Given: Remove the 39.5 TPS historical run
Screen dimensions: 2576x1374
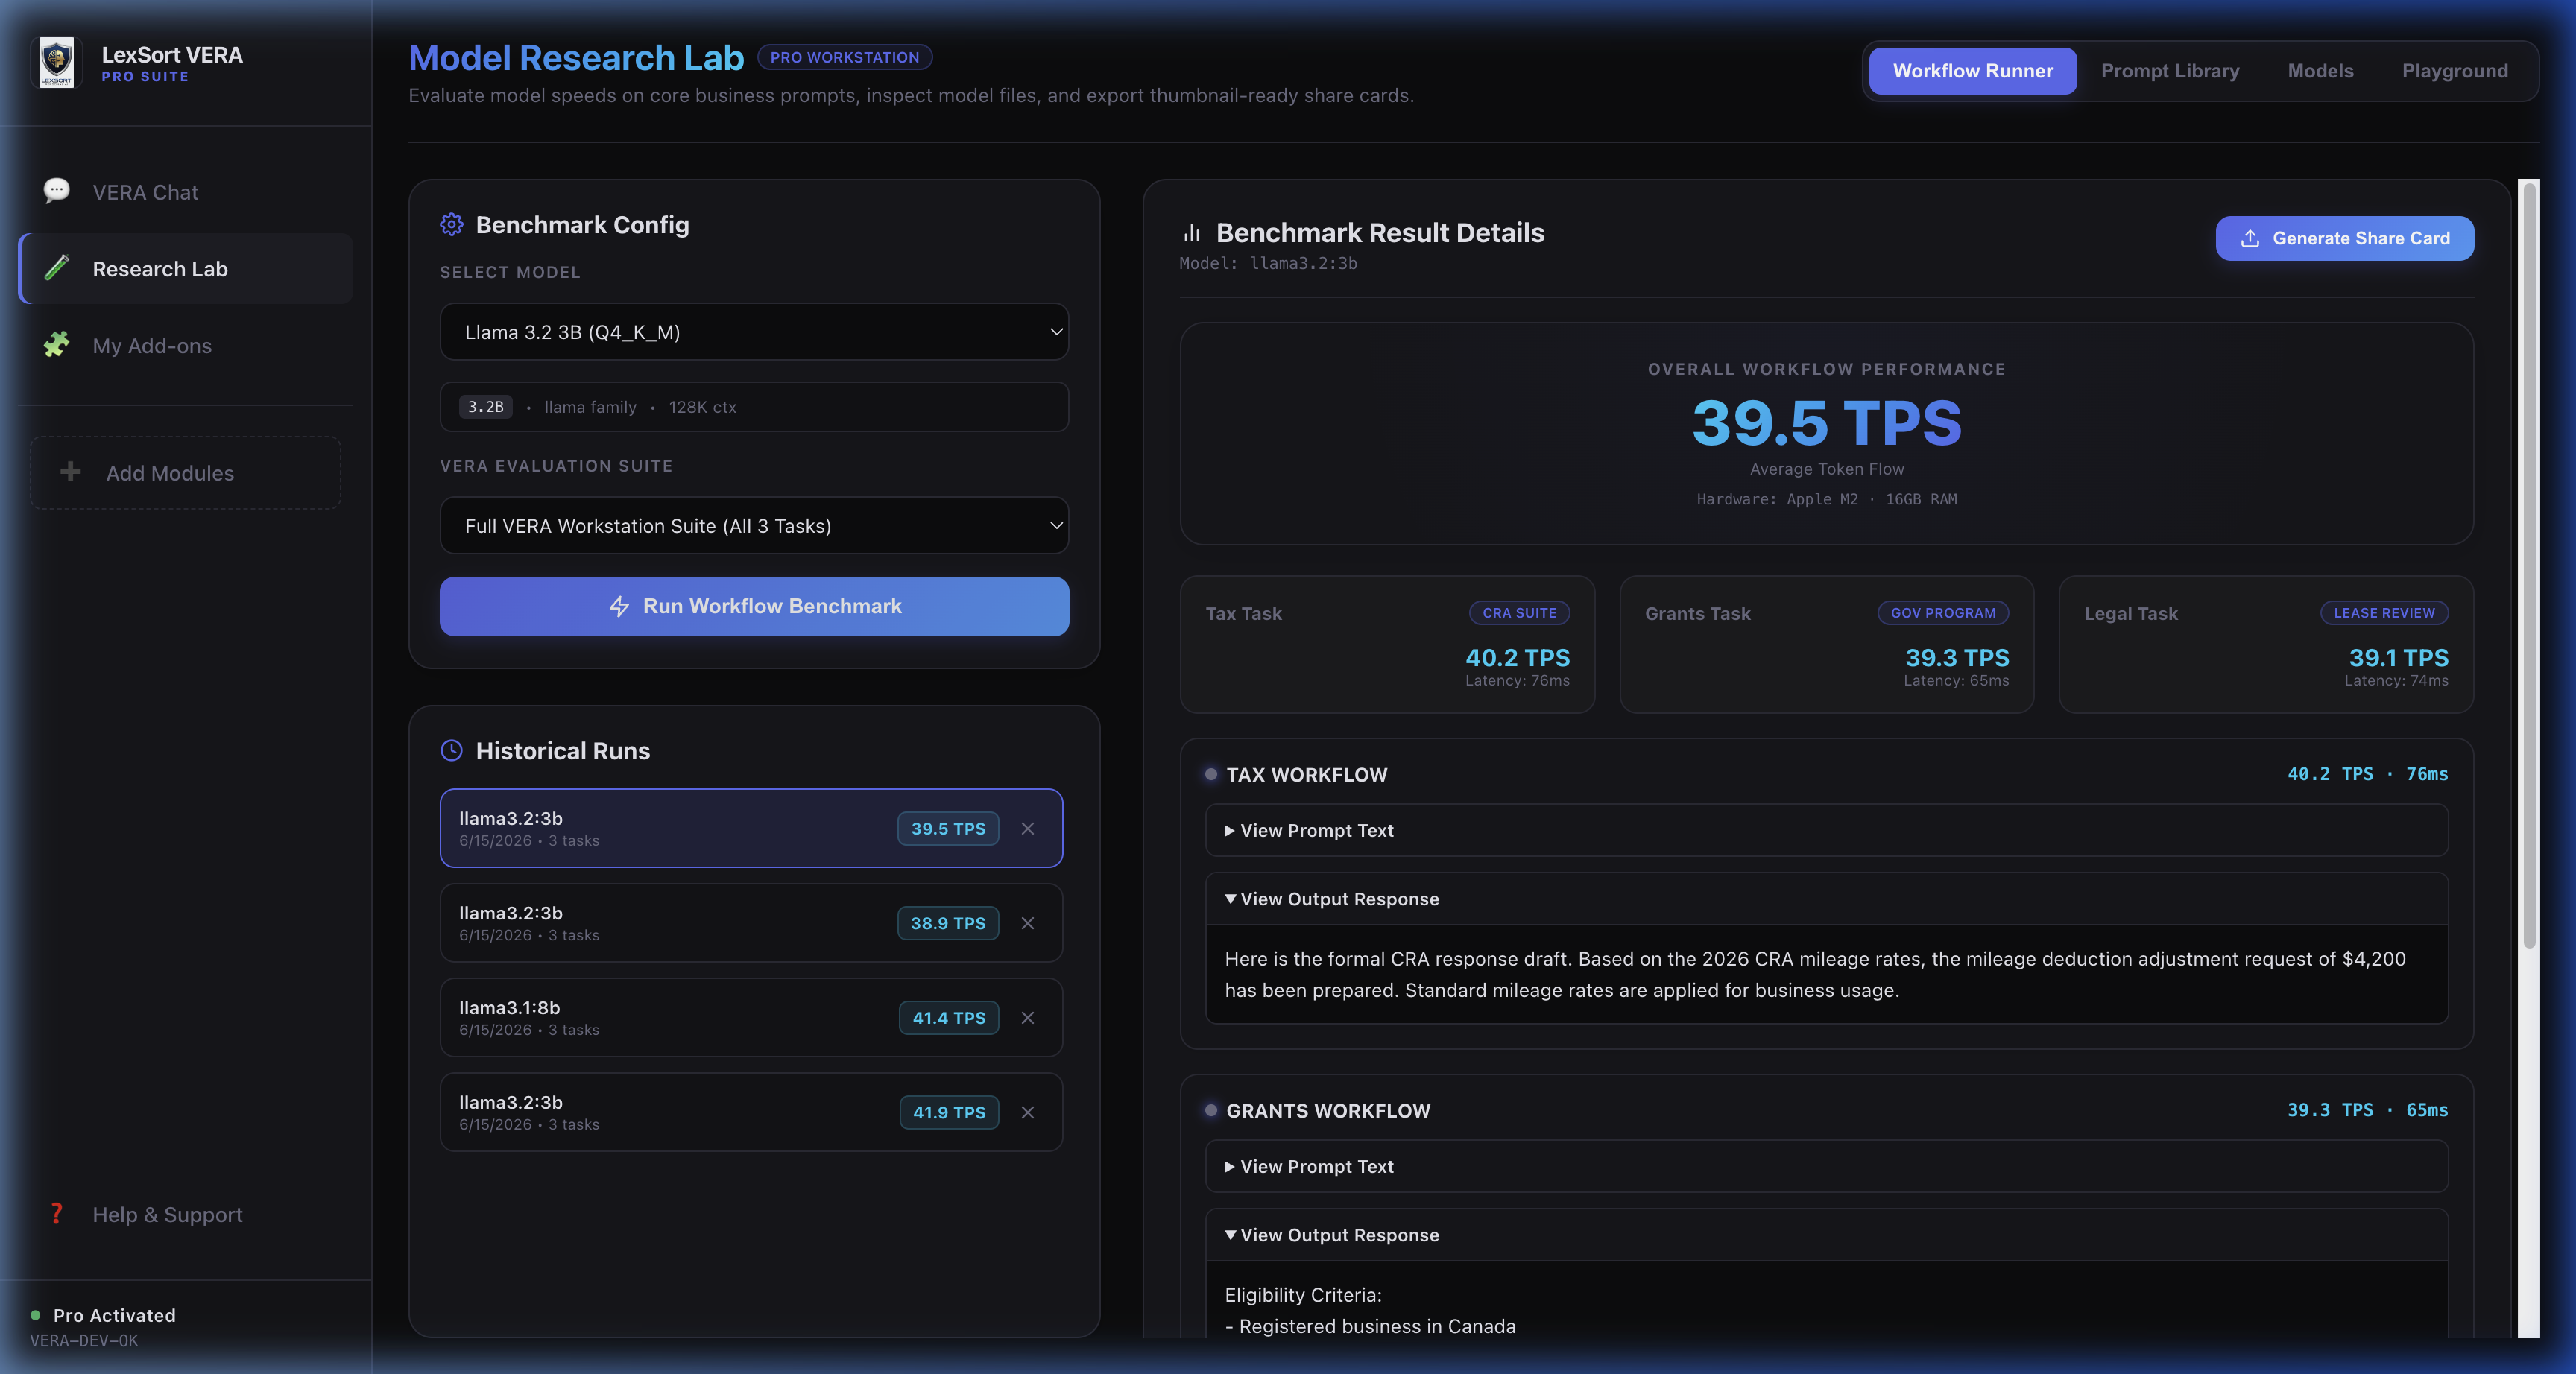Looking at the screenshot, I should (1028, 828).
